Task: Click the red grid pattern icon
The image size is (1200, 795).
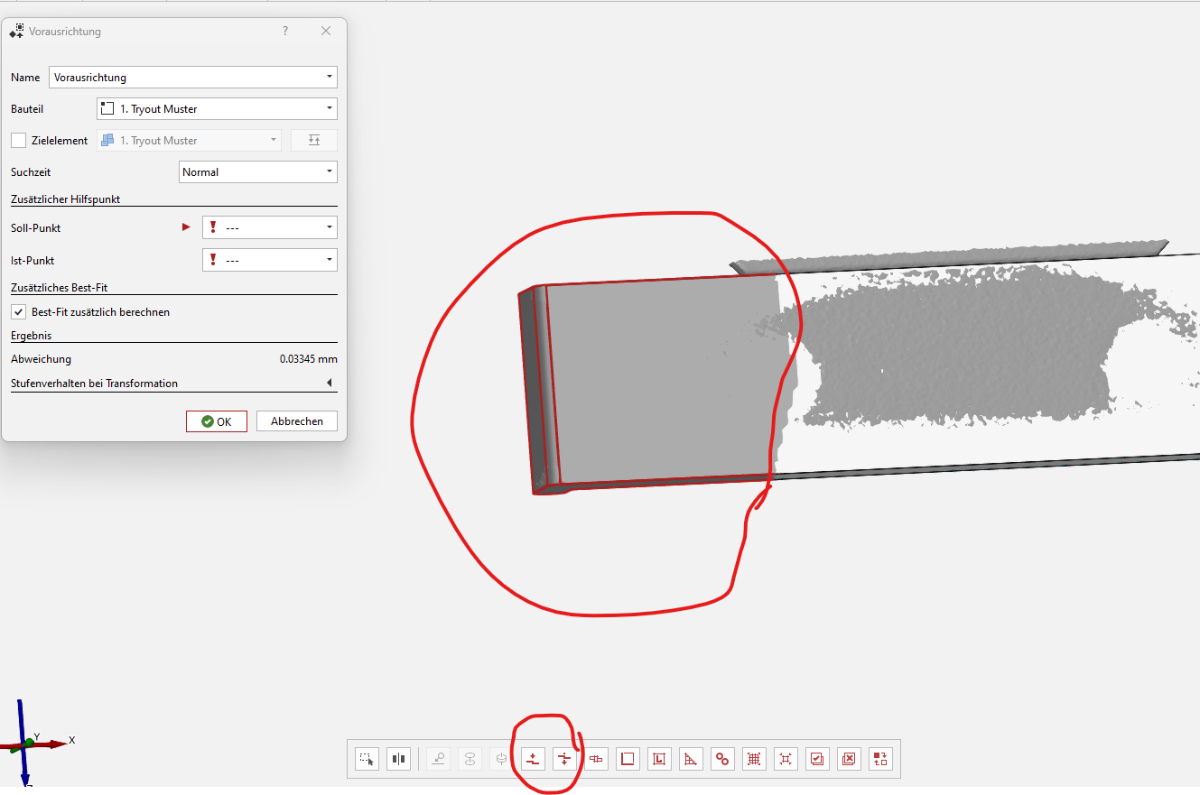Action: [754, 759]
